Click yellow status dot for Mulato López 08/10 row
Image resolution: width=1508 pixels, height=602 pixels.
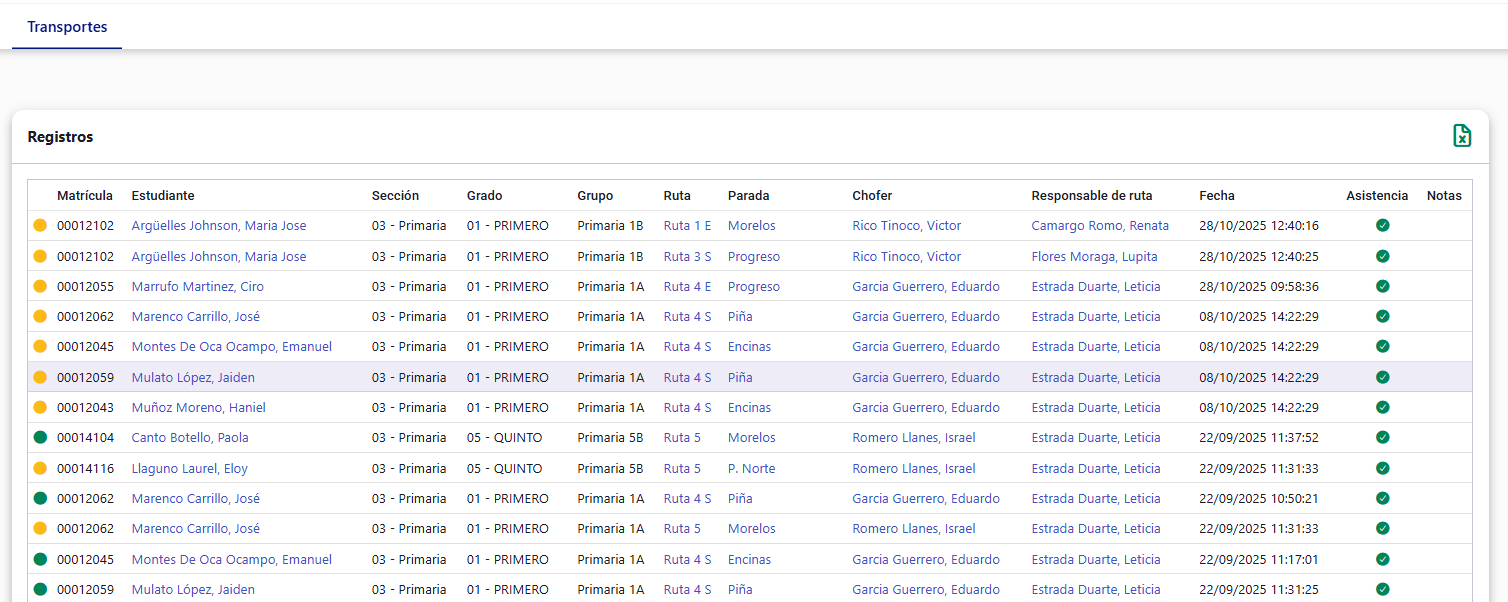[40, 378]
